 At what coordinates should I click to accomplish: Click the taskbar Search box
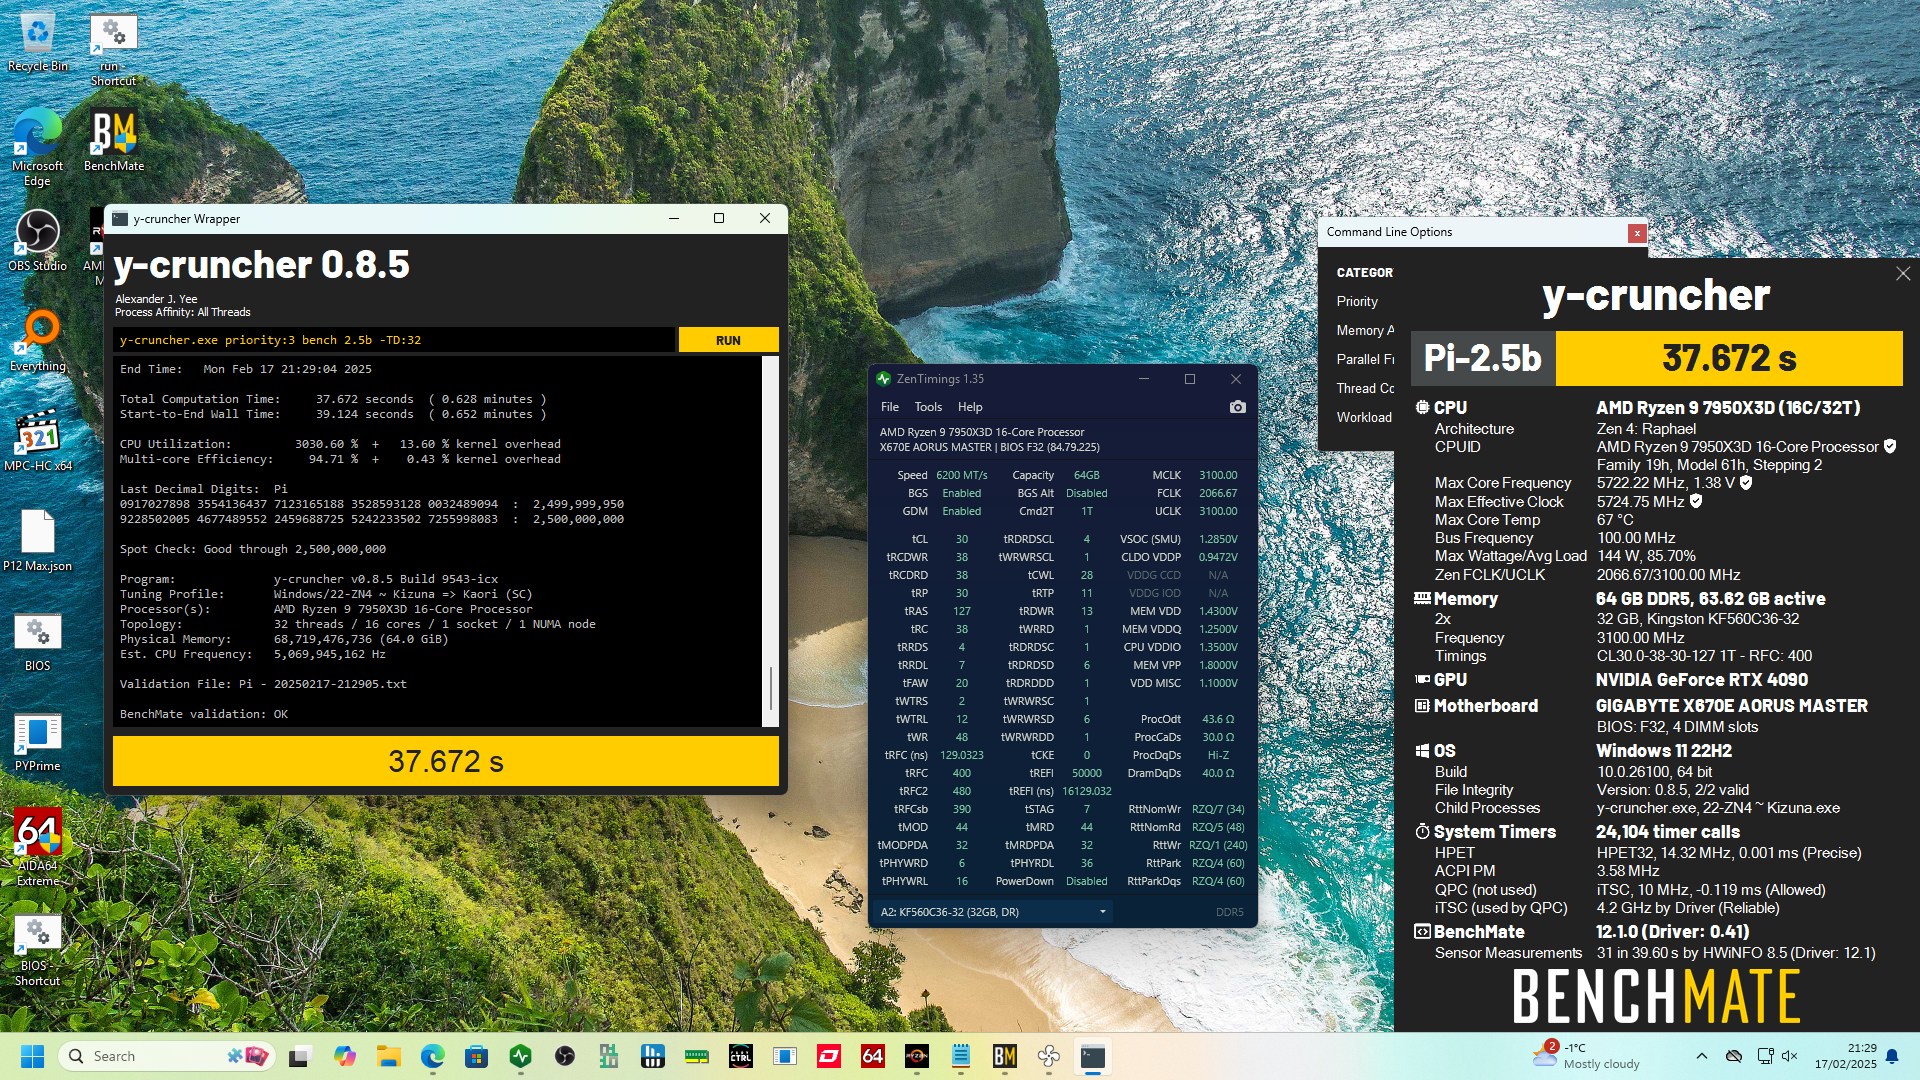[x=167, y=1056]
